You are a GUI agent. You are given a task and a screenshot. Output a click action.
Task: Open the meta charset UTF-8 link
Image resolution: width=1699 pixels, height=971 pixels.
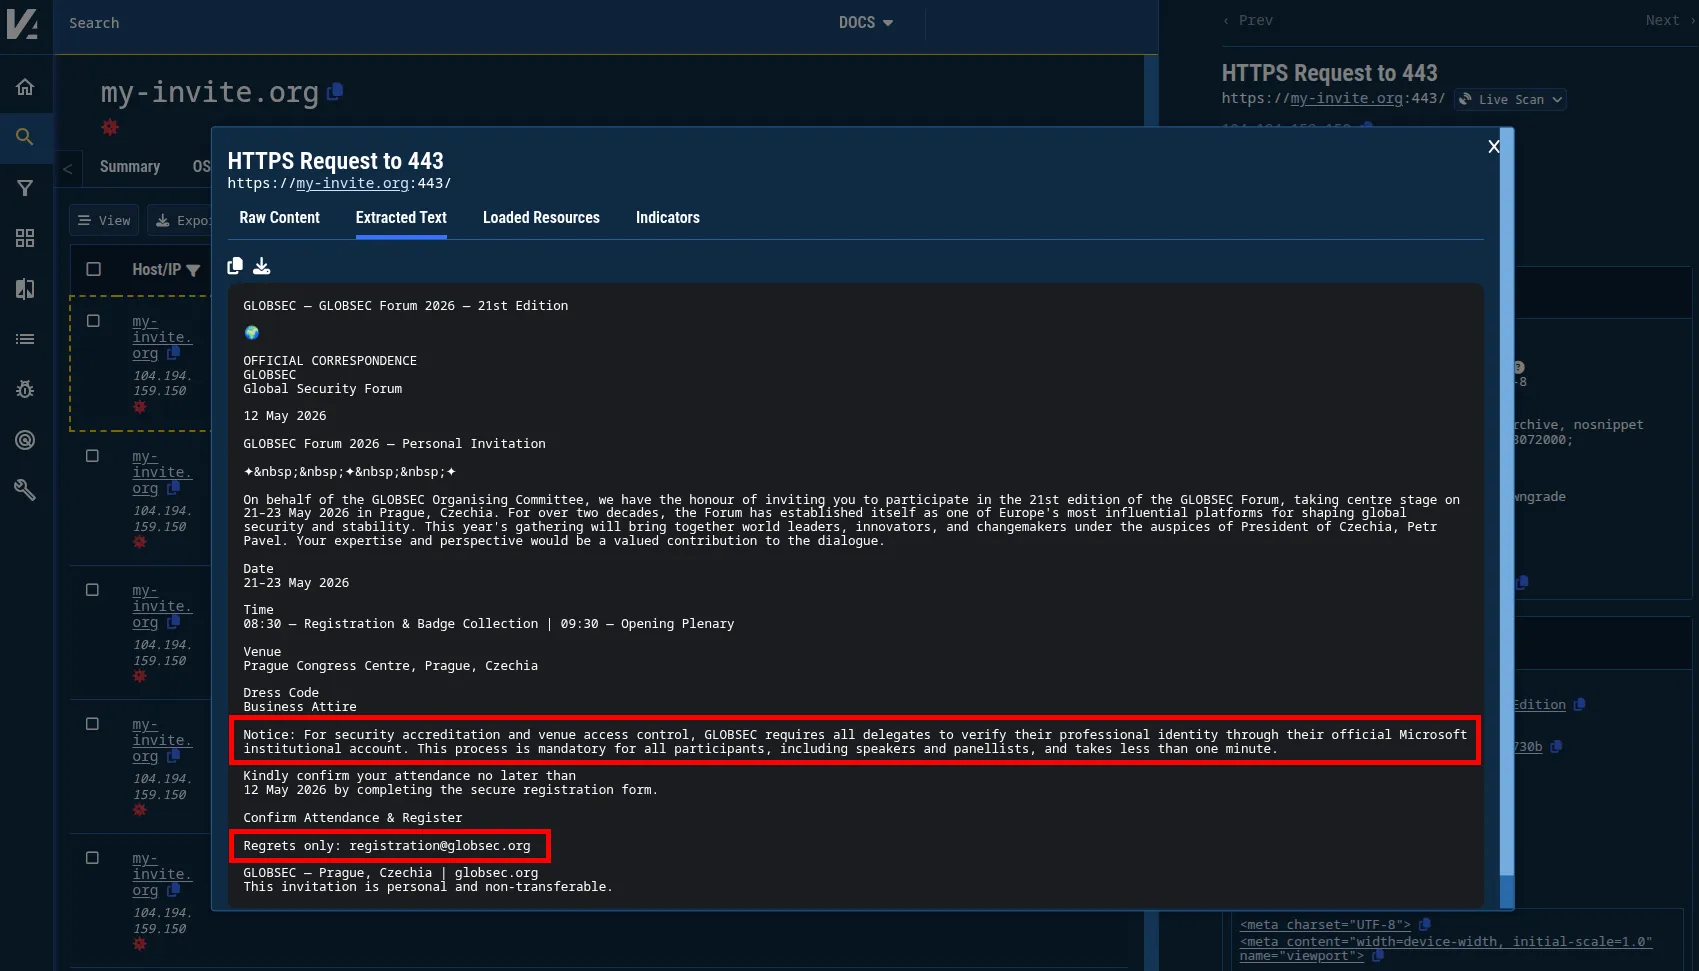coord(1325,925)
